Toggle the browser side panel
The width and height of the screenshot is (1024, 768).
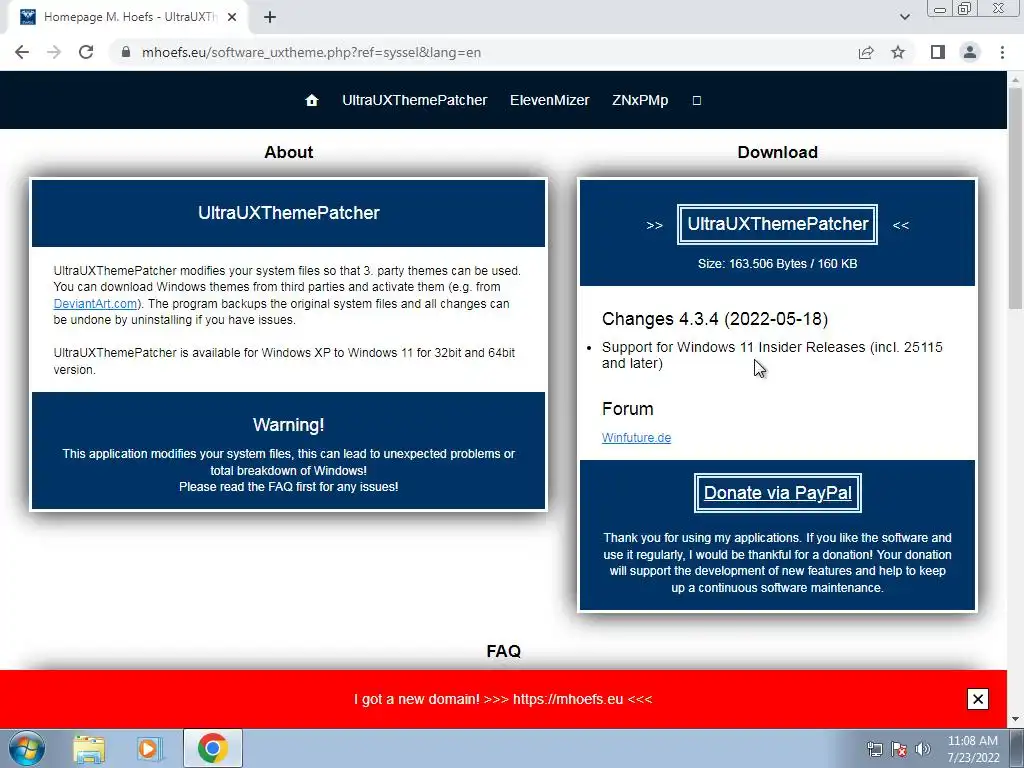[938, 52]
